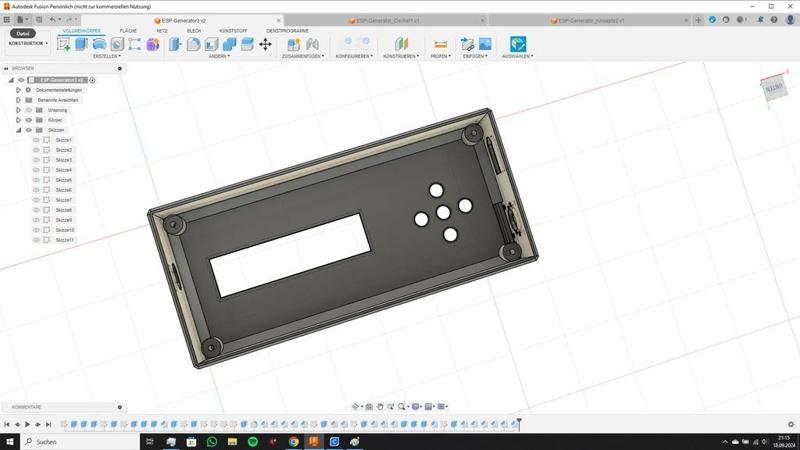Image resolution: width=800 pixels, height=450 pixels.
Task: Click the ViewCube in the corner
Action: [x=774, y=88]
